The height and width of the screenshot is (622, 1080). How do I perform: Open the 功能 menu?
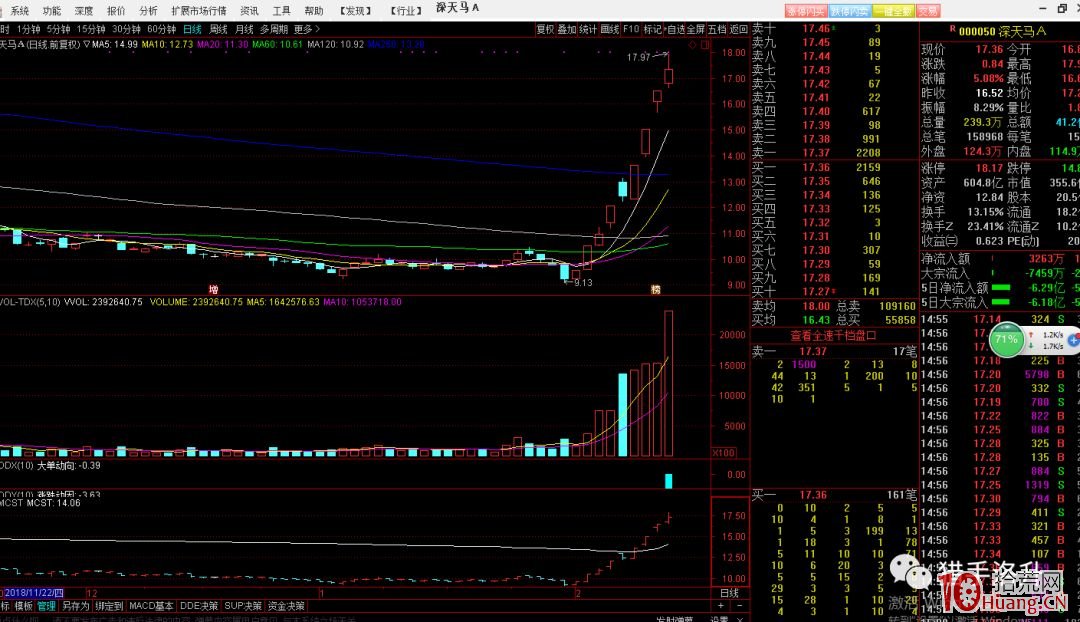(52, 10)
